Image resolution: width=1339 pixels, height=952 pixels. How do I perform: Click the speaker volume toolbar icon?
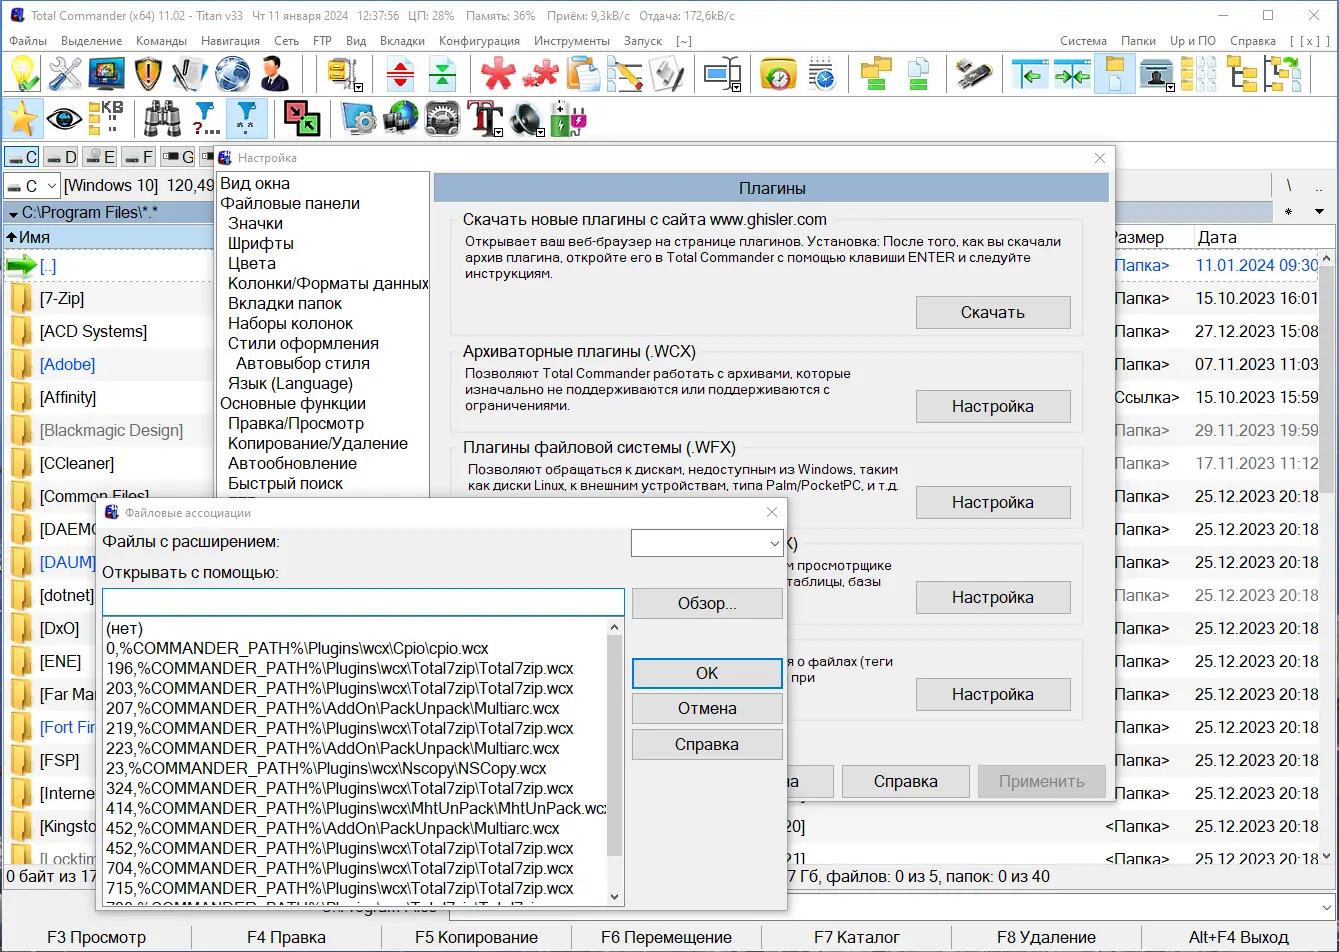(x=527, y=119)
